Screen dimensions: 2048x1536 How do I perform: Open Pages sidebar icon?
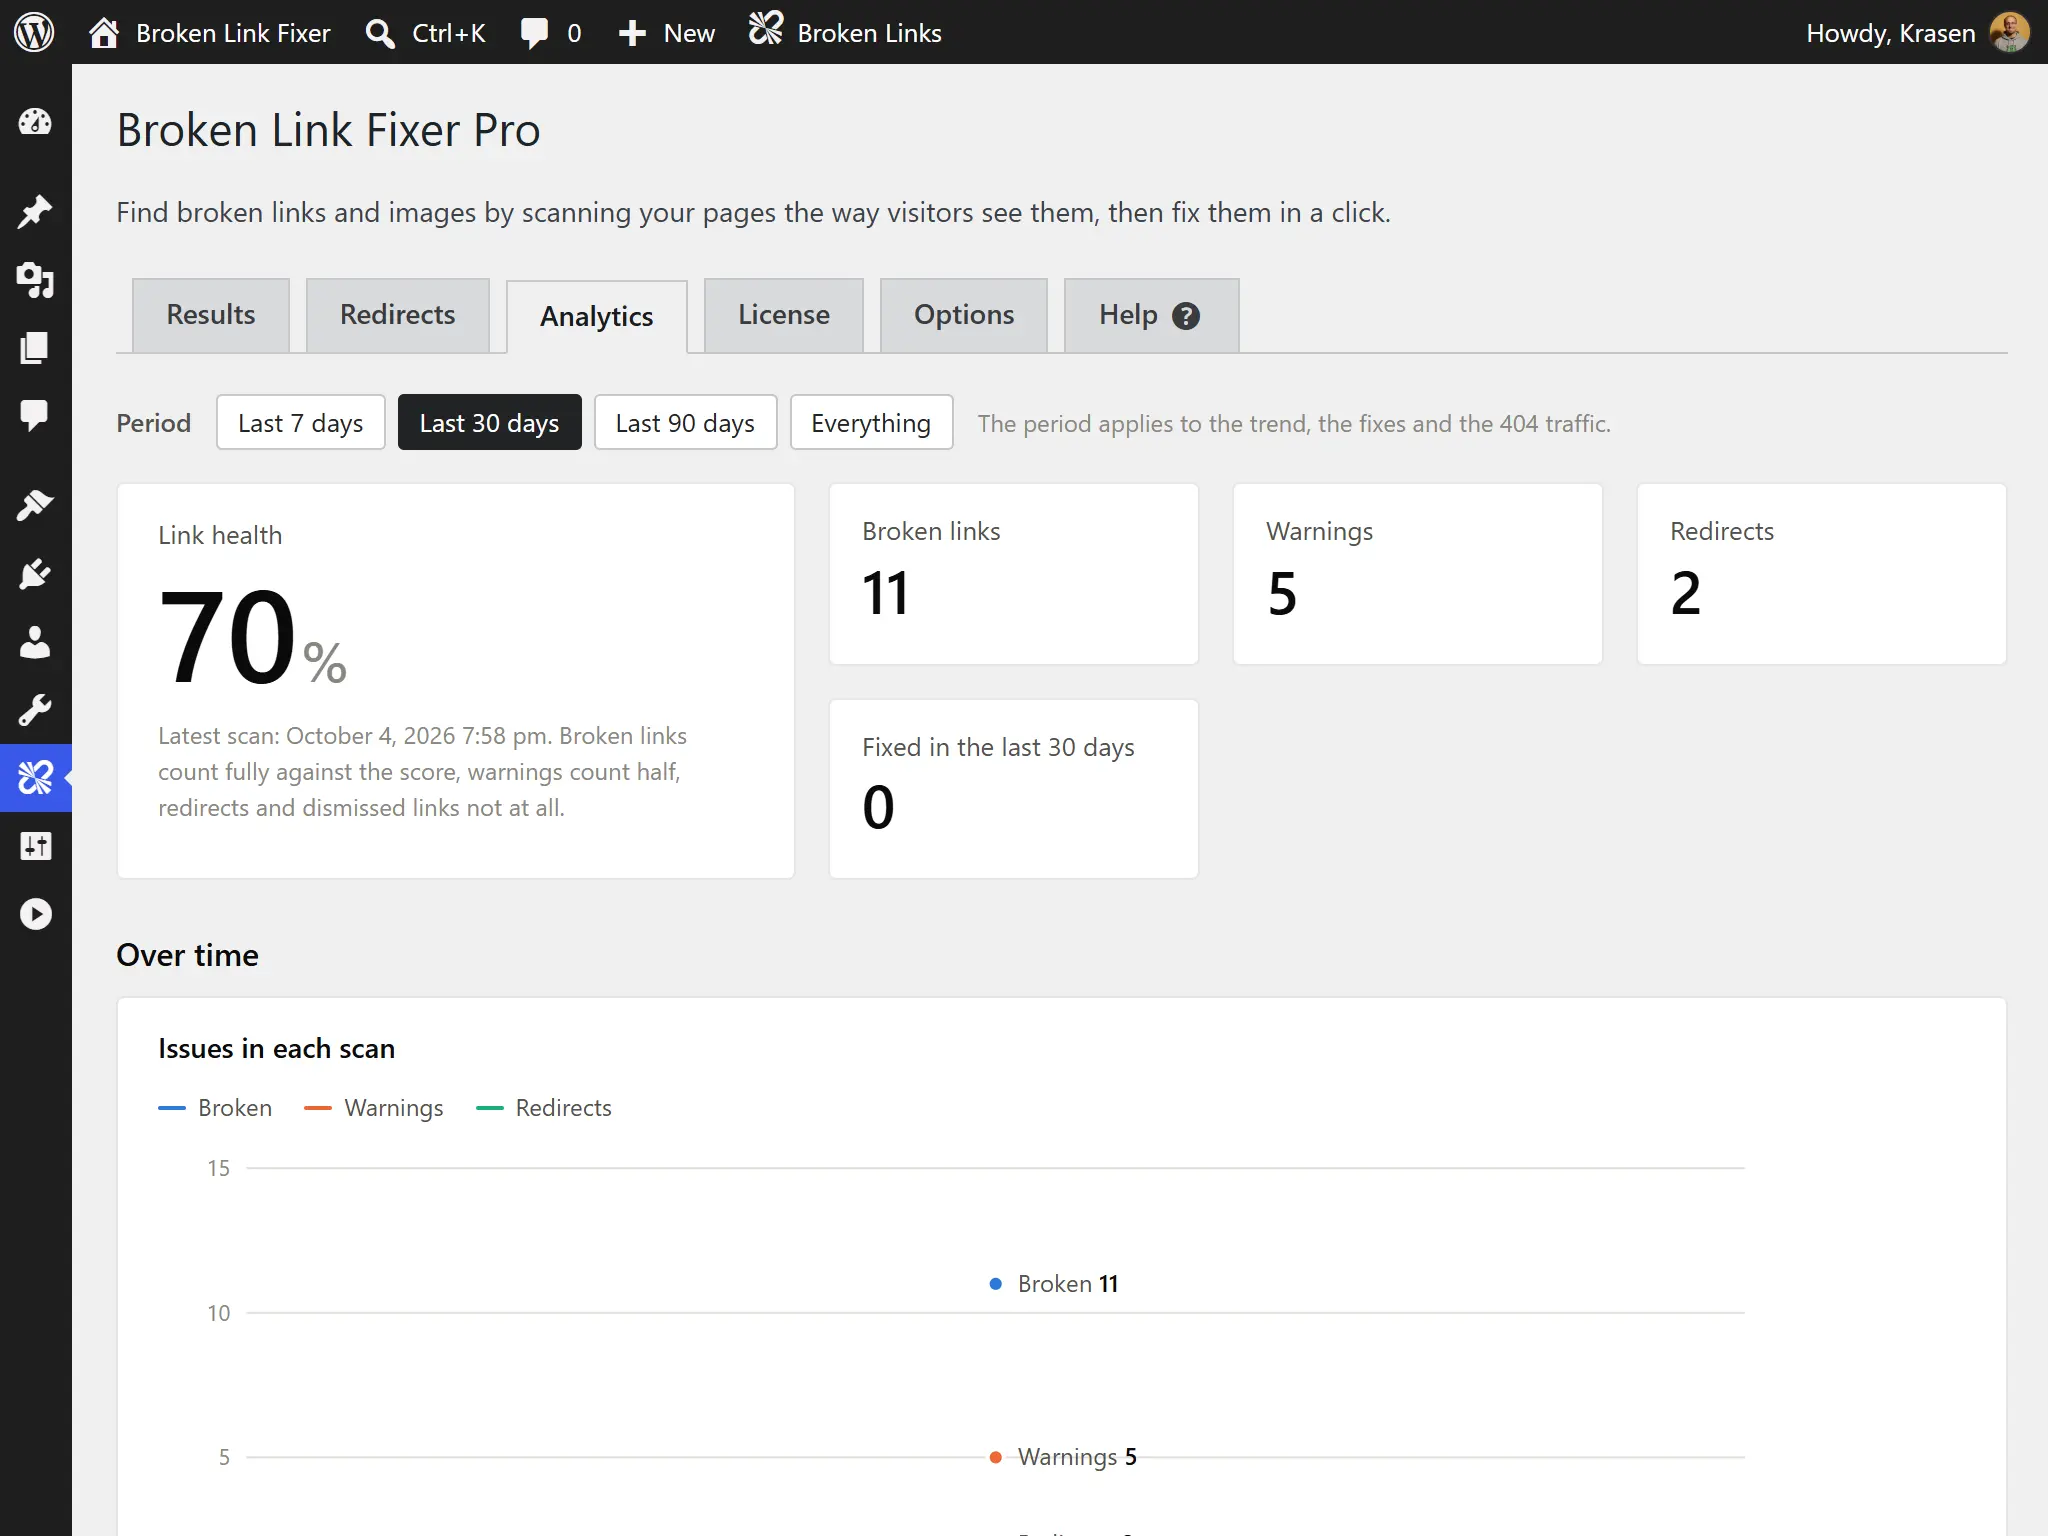pos(35,348)
